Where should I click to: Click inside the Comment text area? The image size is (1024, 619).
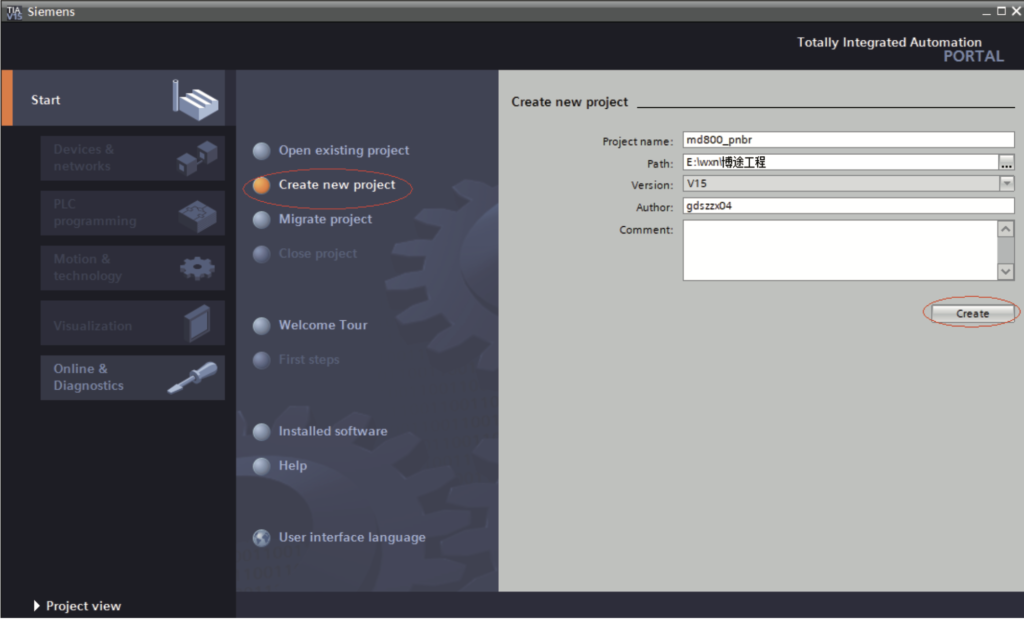[x=840, y=250]
